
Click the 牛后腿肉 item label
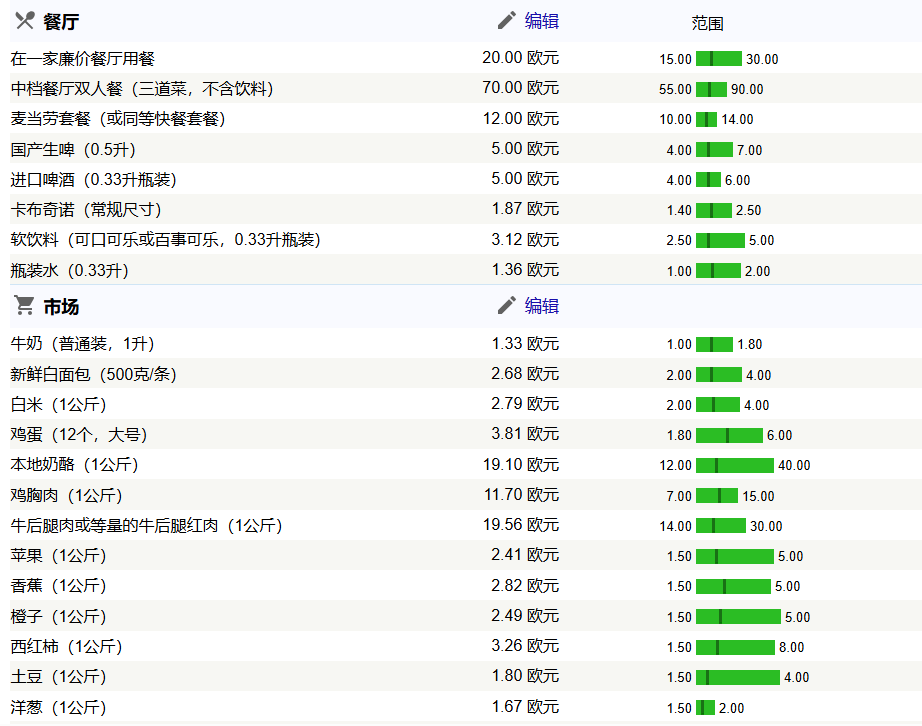point(147,525)
